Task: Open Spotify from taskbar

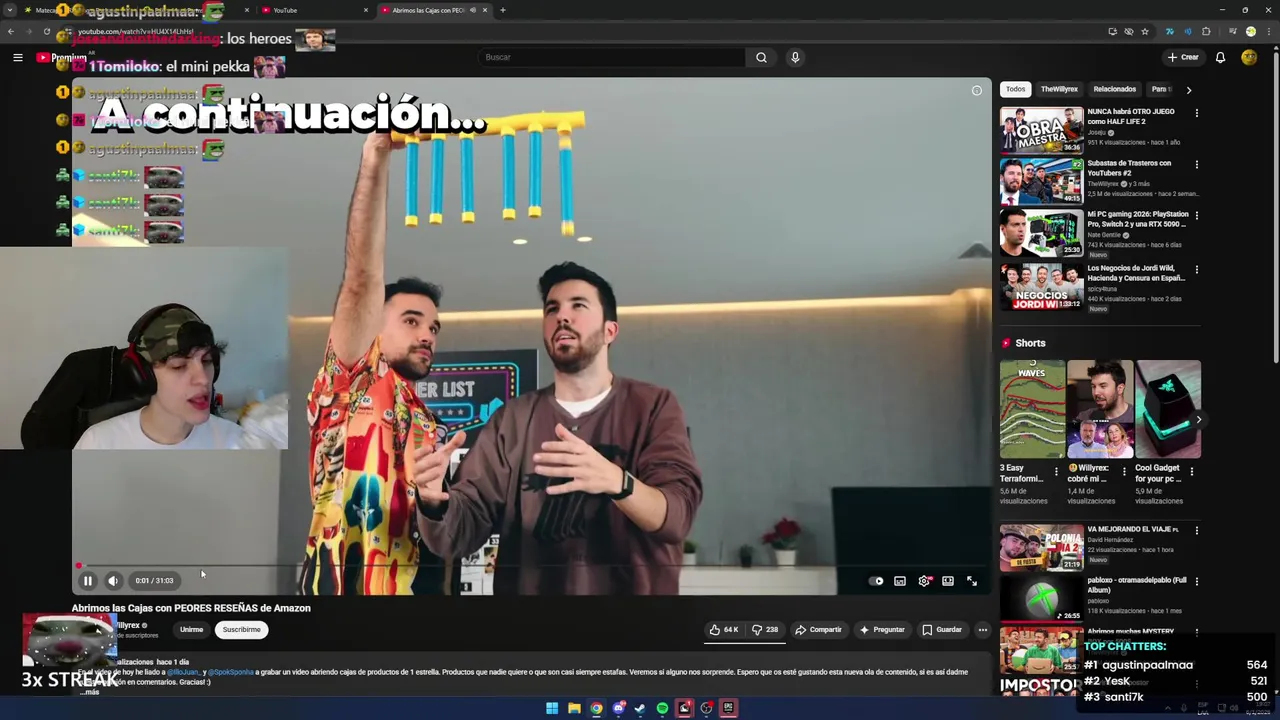Action: 662,708
